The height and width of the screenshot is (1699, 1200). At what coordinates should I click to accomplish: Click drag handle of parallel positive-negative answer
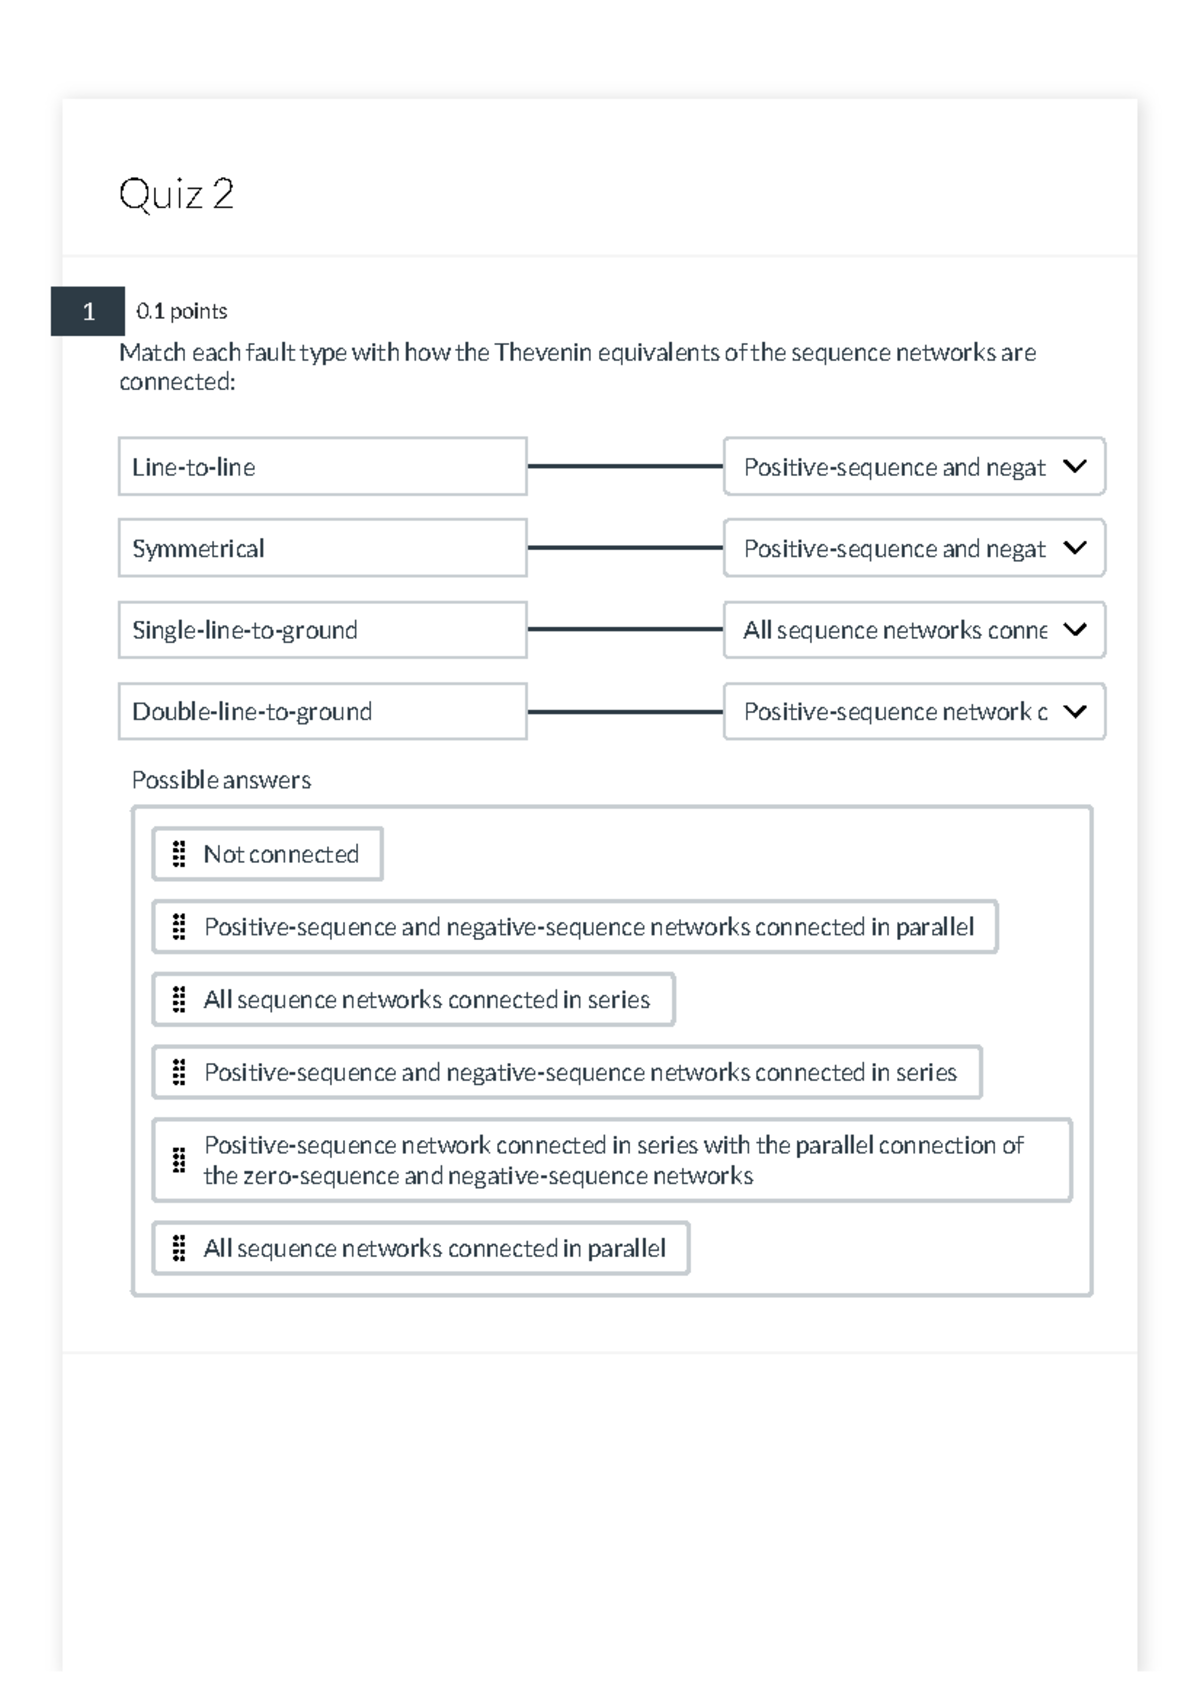(179, 927)
